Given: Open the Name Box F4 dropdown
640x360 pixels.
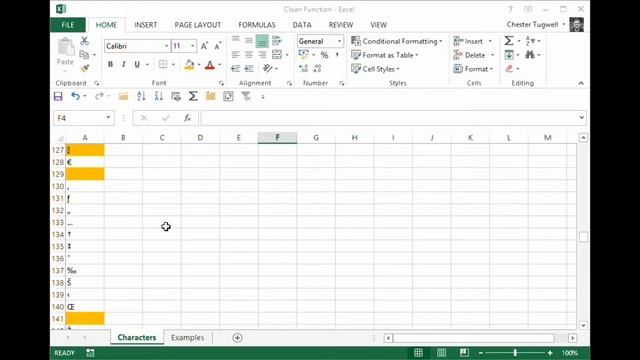Looking at the screenshot, I should 108,118.
